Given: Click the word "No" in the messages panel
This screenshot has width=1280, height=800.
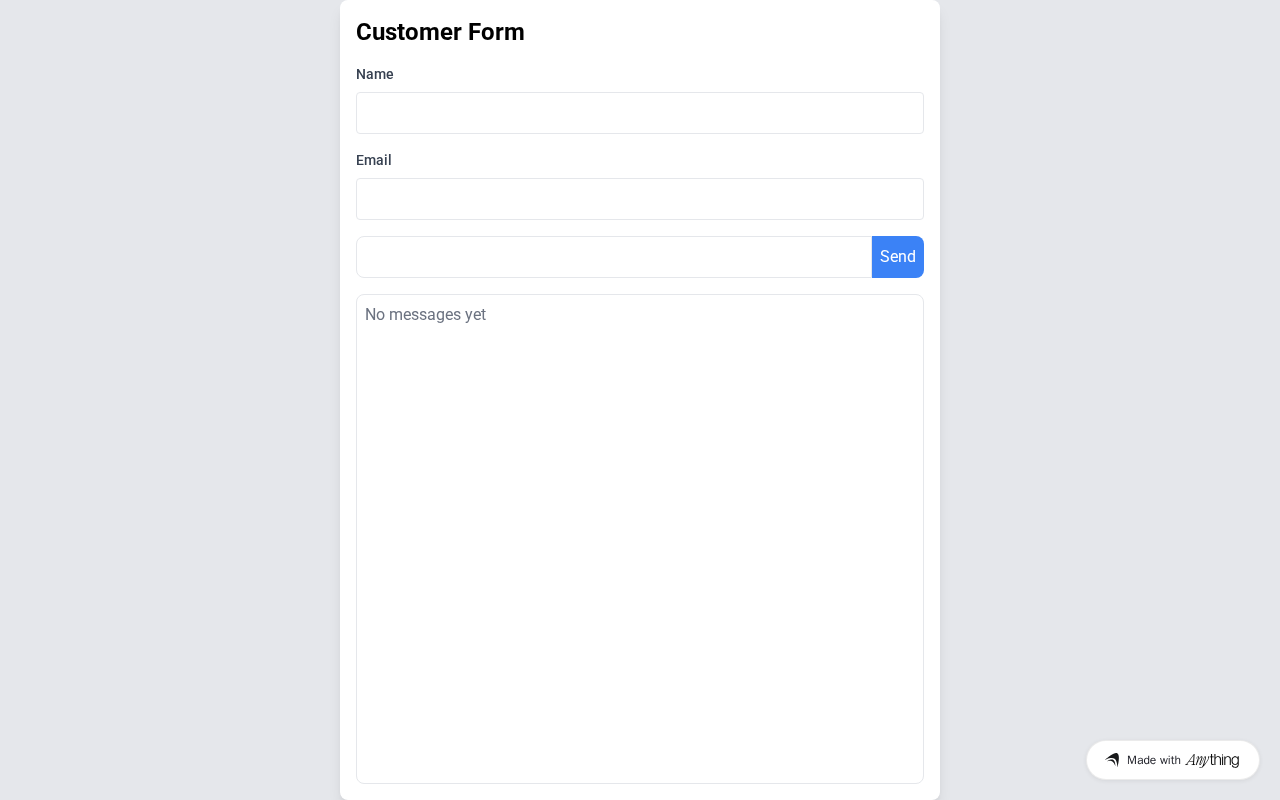Looking at the screenshot, I should [375, 315].
